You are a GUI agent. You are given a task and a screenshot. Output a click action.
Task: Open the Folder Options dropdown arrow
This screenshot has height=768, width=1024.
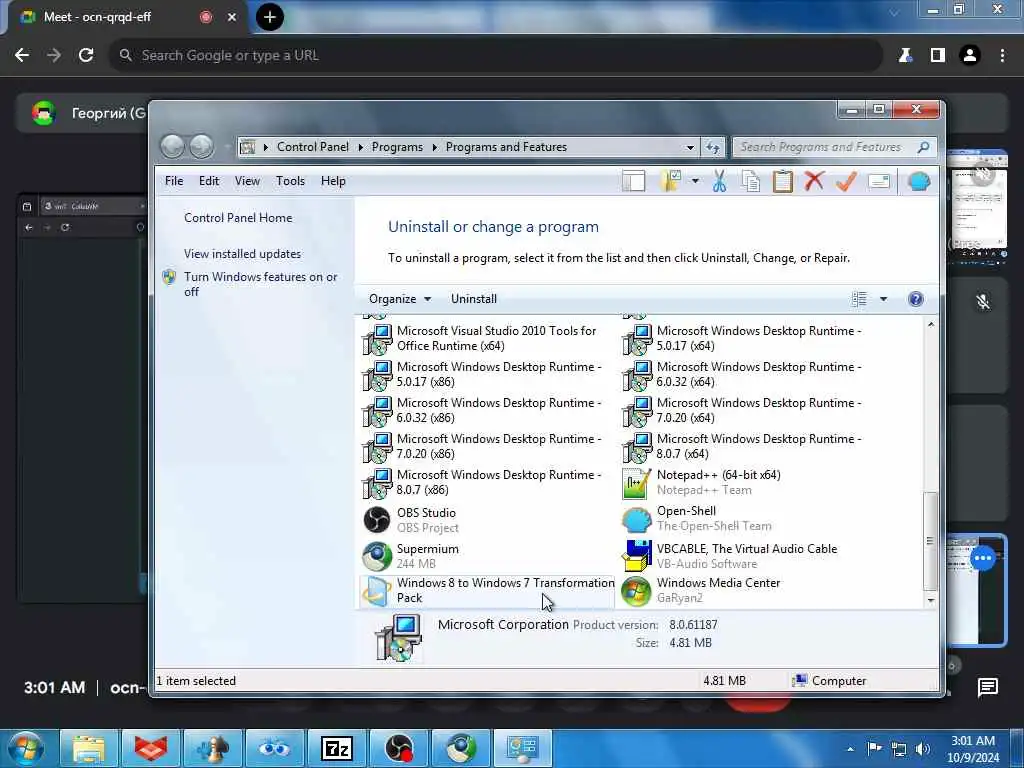click(695, 181)
